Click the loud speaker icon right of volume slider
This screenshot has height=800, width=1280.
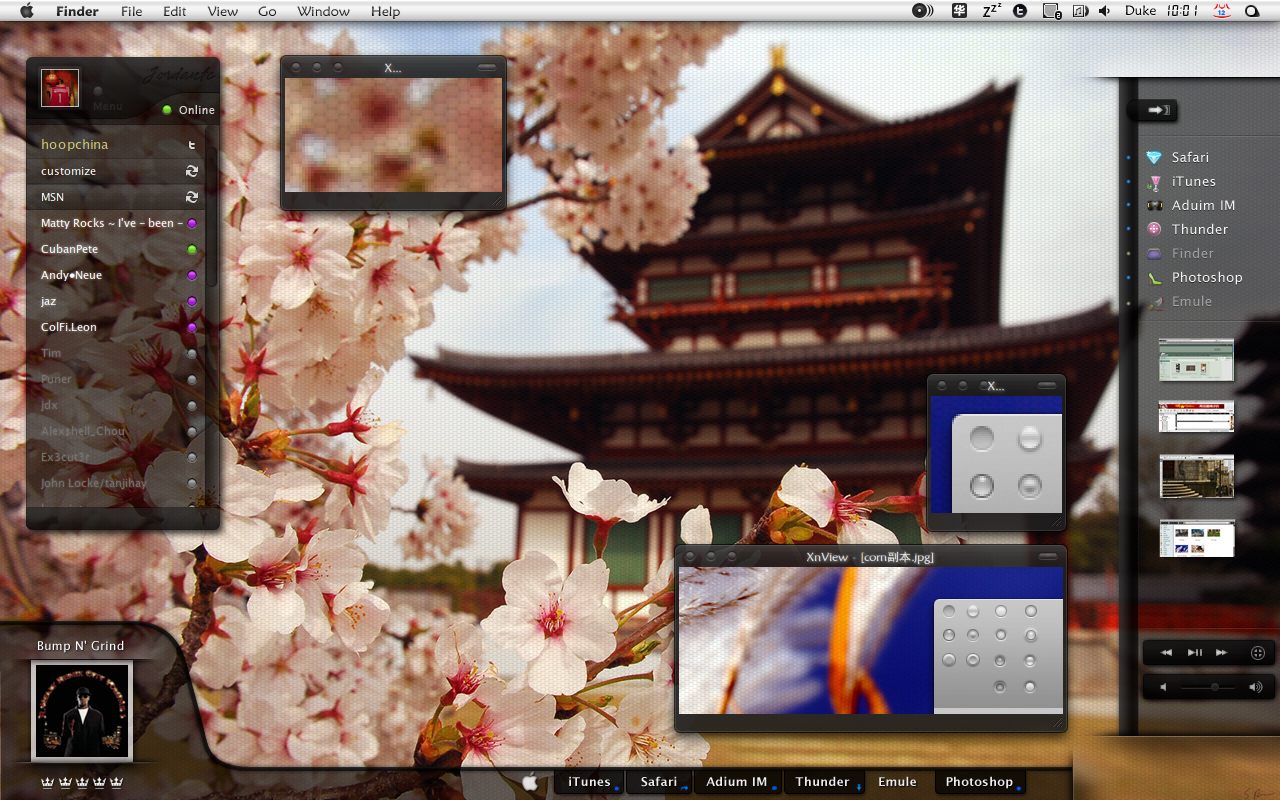[1255, 687]
